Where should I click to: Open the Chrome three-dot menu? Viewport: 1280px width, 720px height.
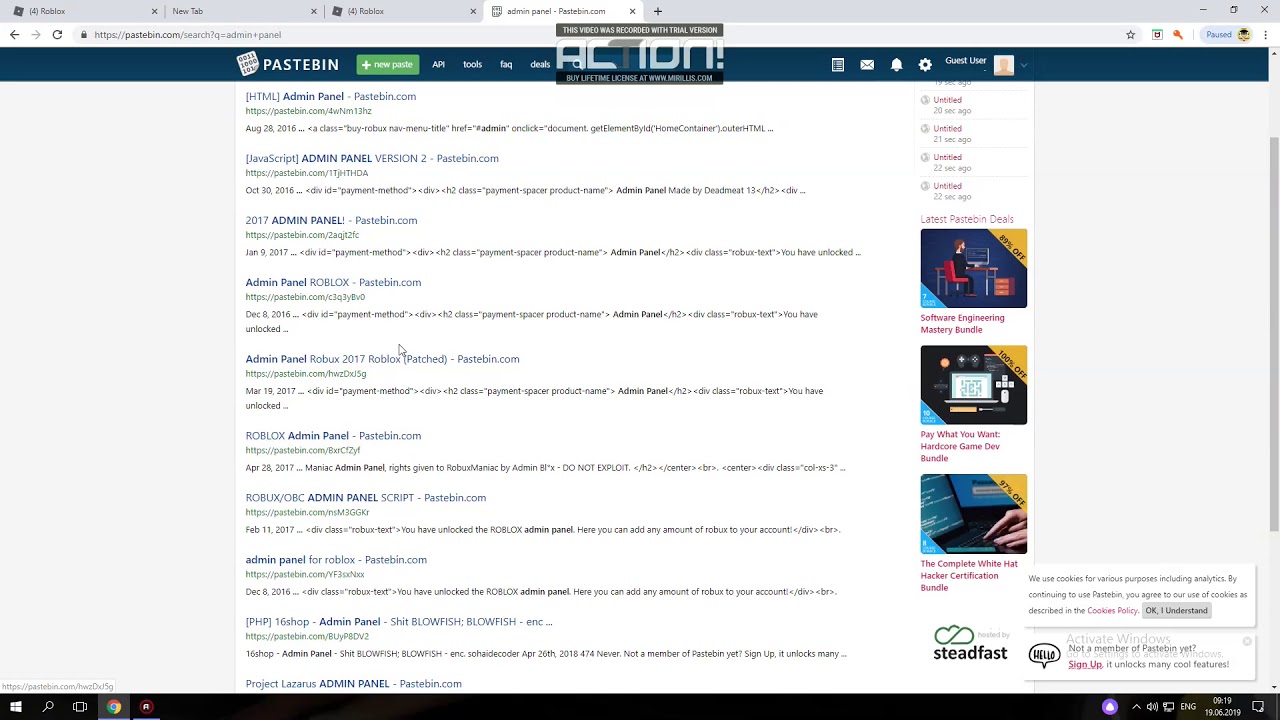point(1265,35)
